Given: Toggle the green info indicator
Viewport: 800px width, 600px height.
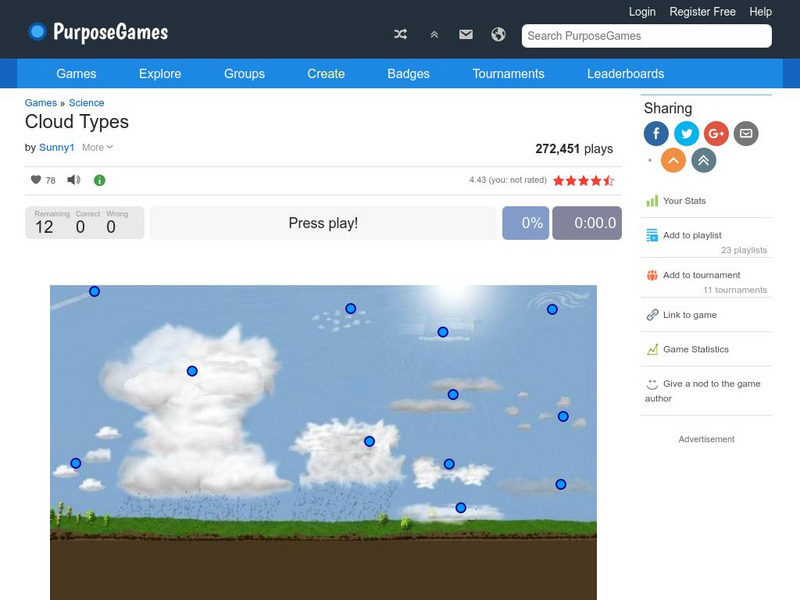Looking at the screenshot, I should (x=97, y=180).
